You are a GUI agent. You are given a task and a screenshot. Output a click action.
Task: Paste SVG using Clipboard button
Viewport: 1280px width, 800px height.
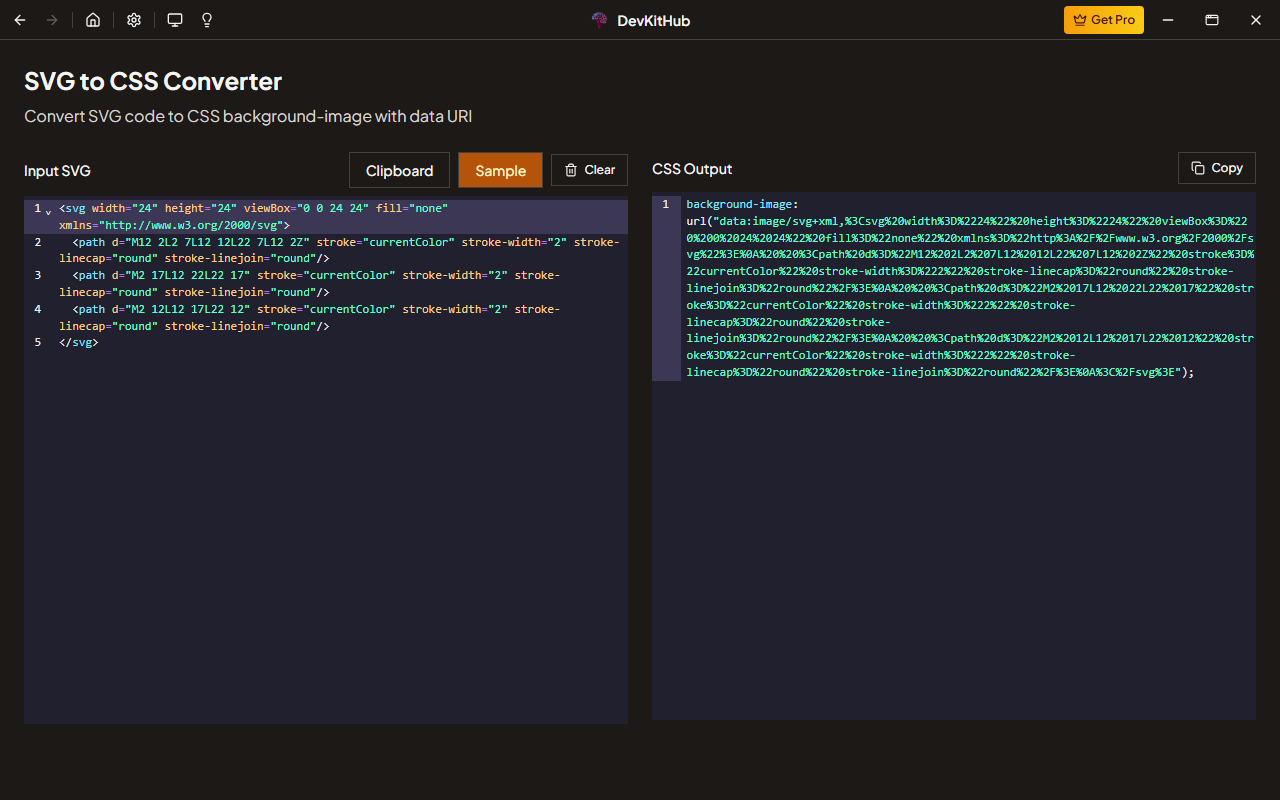click(399, 170)
